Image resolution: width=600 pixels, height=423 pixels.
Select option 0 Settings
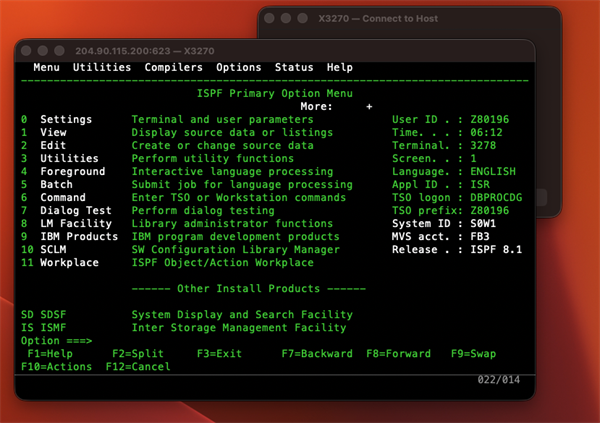56,119
